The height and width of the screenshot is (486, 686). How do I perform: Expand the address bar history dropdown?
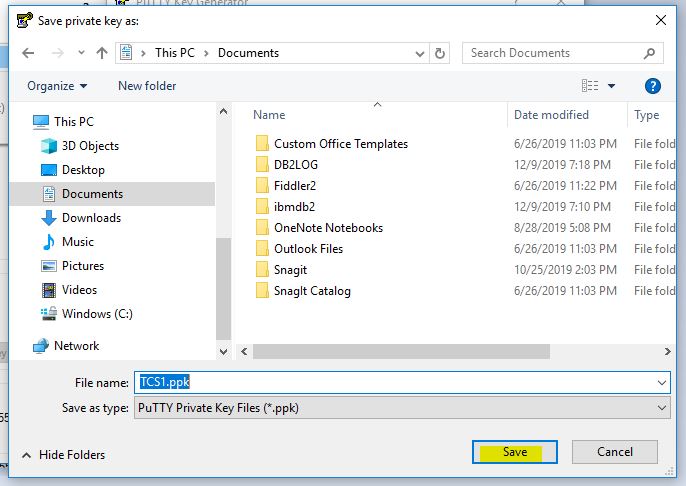(x=420, y=54)
